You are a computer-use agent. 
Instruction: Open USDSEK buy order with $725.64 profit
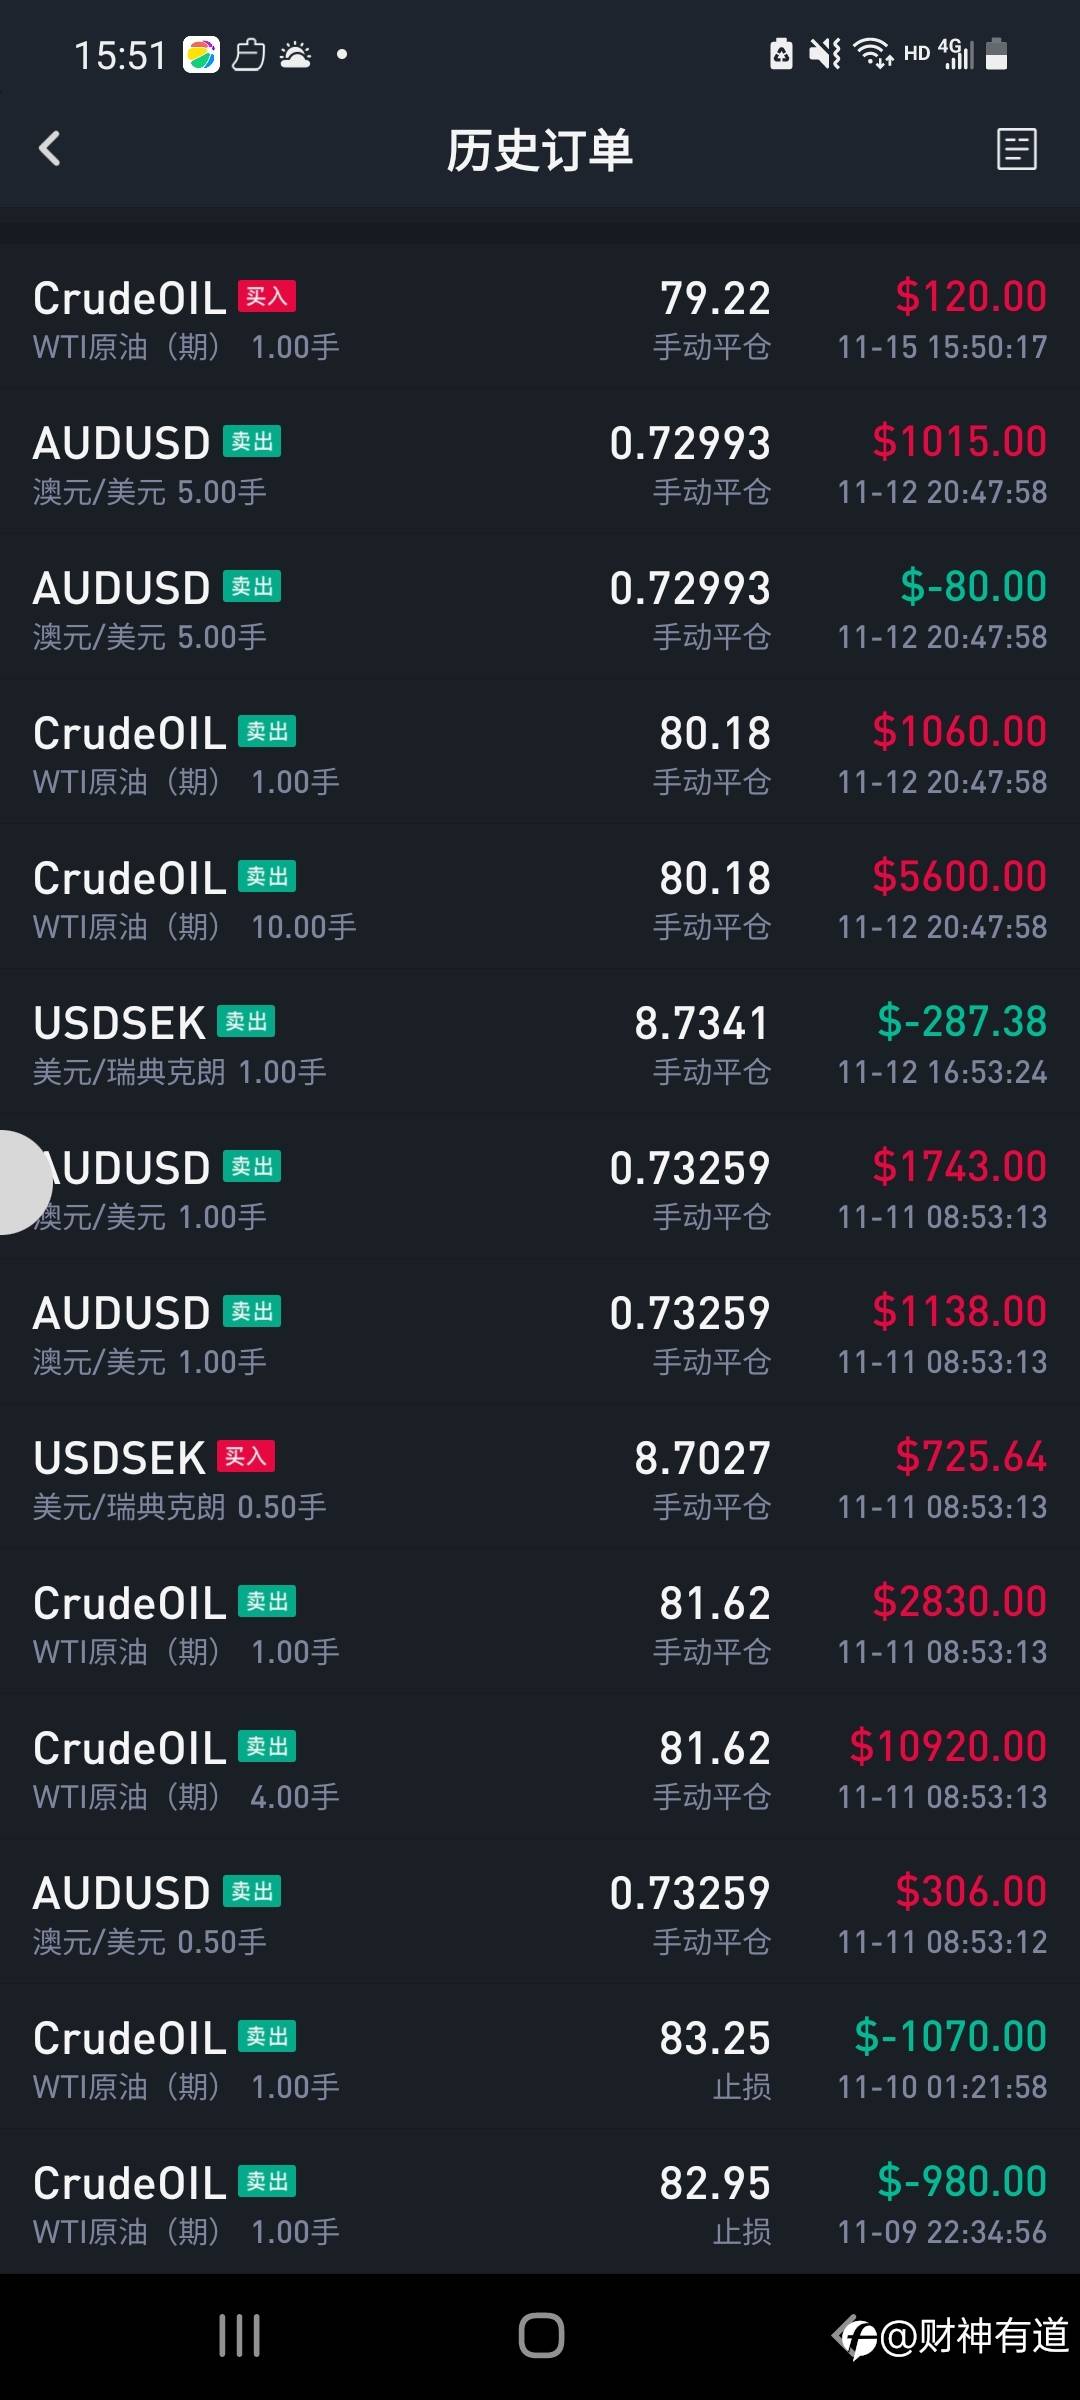540,1479
